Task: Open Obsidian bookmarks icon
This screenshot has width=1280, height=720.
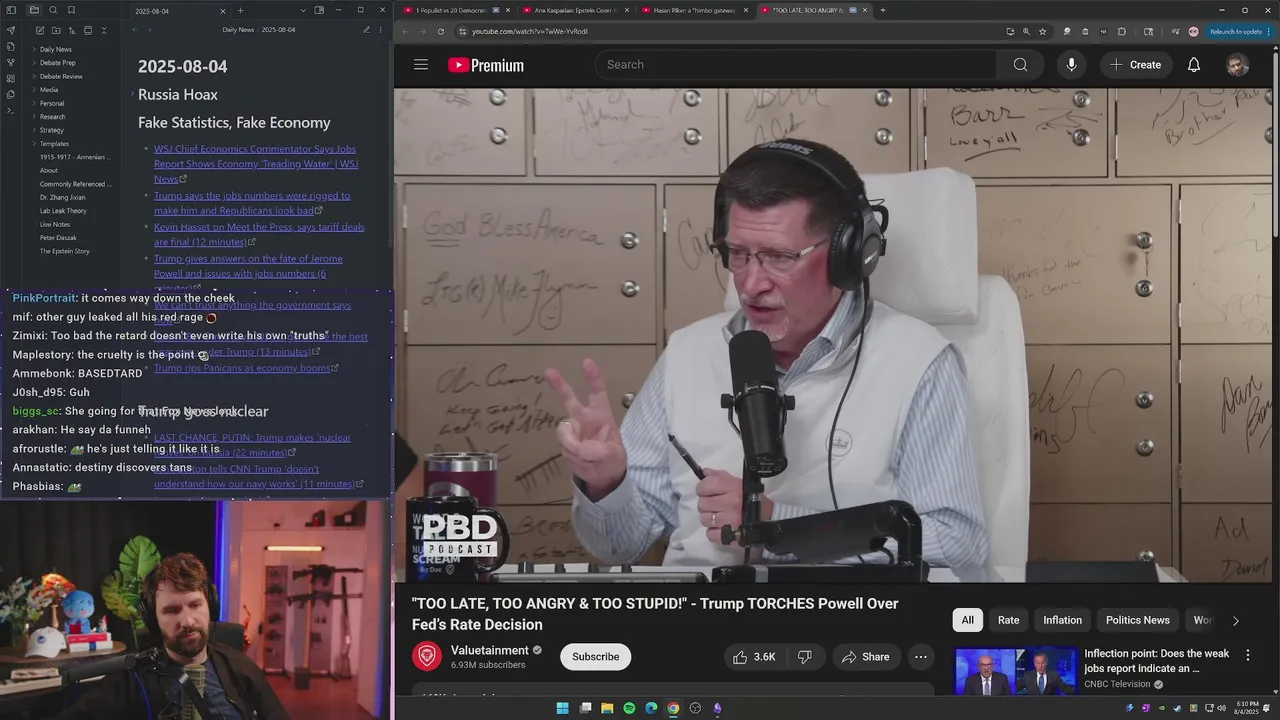Action: pos(71,10)
